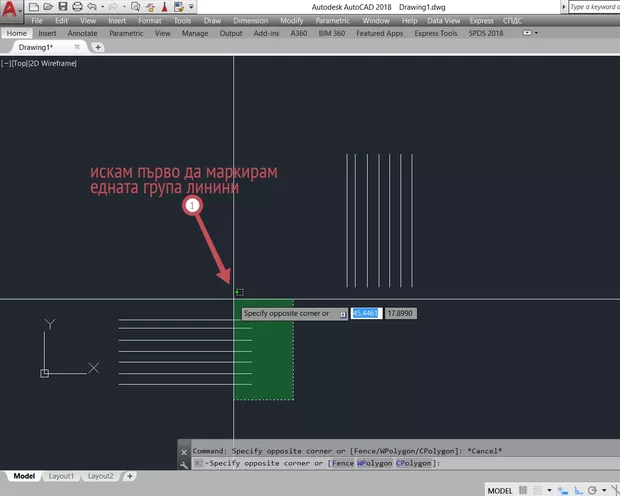Viewport: 620px width, 496px height.
Task: Add a new drawing tab with plus
Action: pyautogui.click(x=98, y=47)
